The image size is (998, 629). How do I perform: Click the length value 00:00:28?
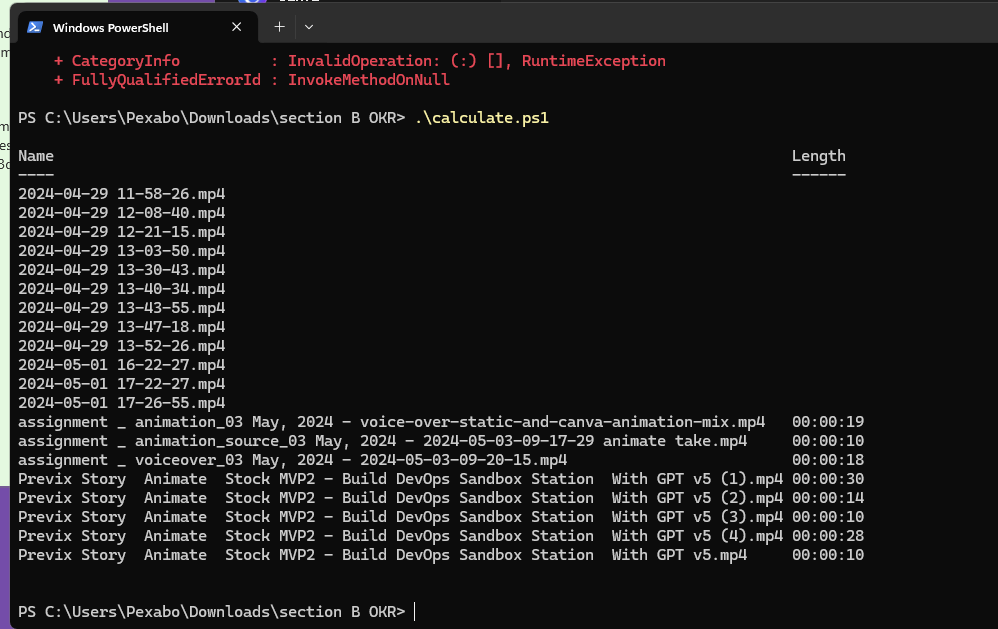click(x=828, y=537)
